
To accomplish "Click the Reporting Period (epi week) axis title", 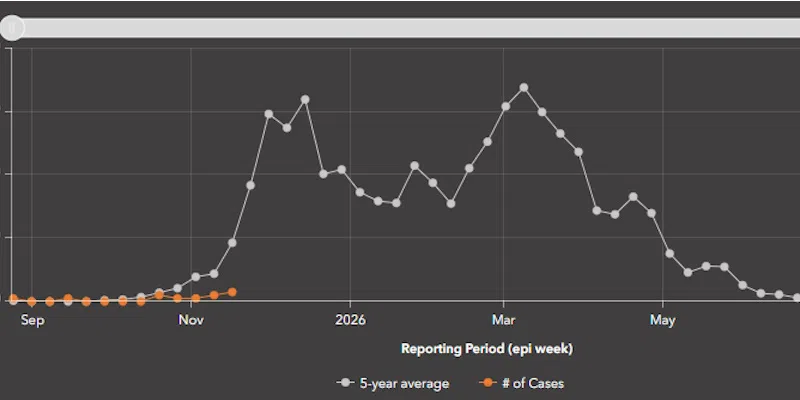I will (x=486, y=349).
